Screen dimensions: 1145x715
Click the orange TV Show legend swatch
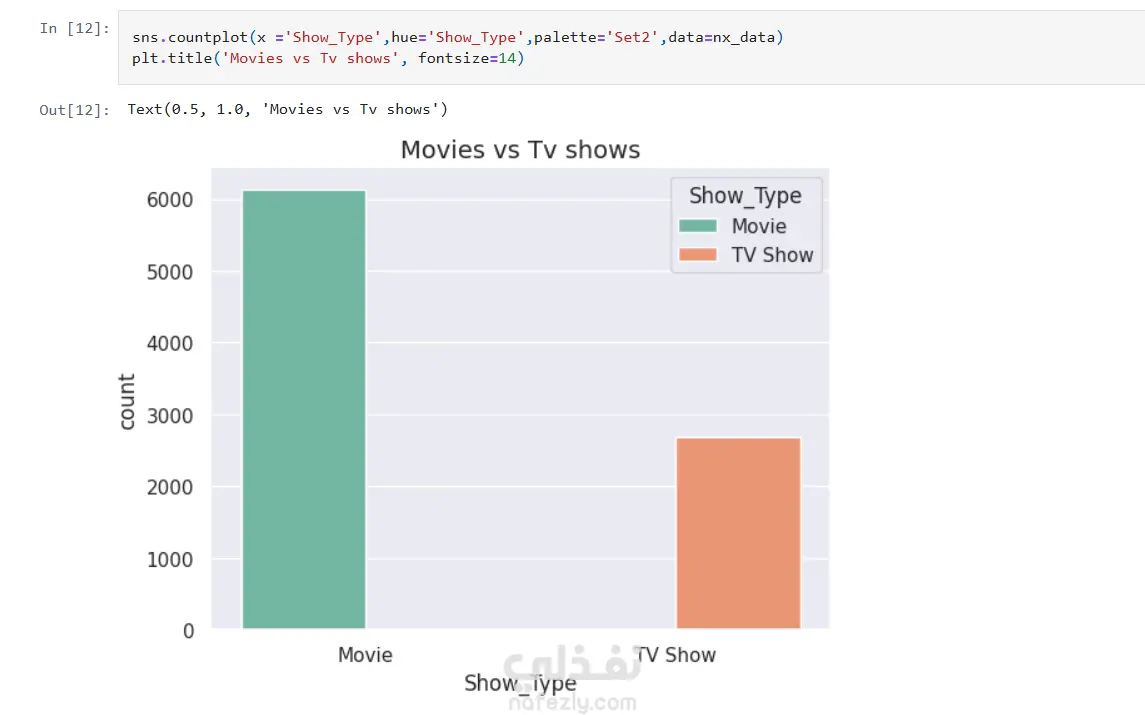click(x=699, y=255)
